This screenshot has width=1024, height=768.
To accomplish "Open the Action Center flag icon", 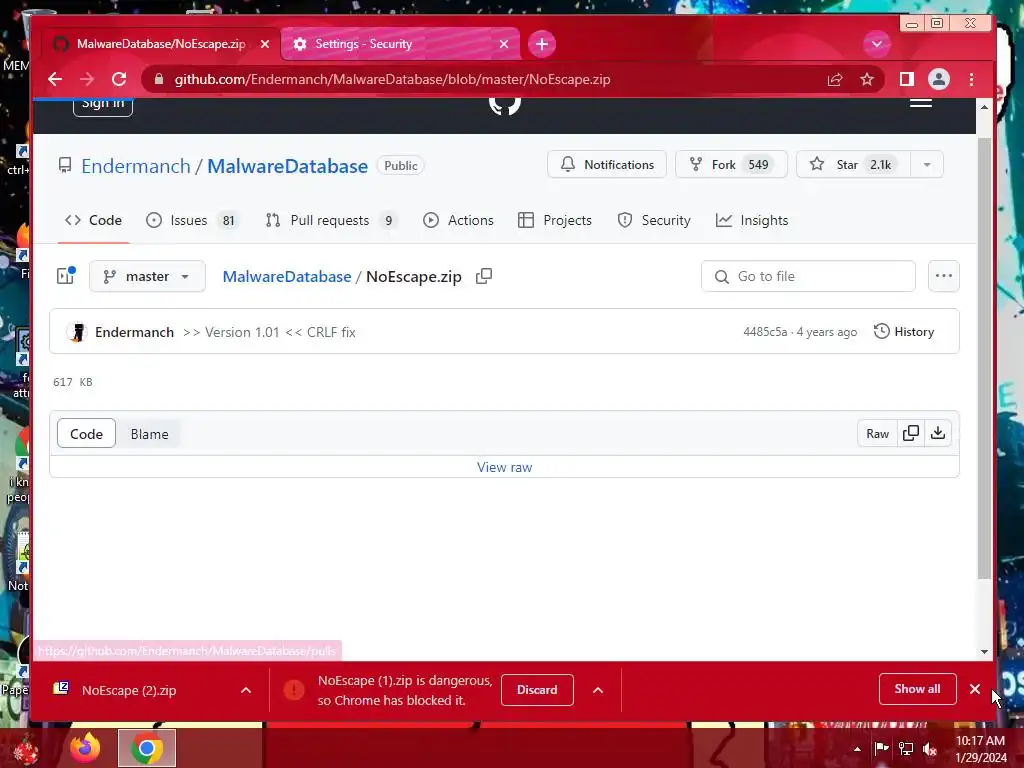I will coord(881,748).
